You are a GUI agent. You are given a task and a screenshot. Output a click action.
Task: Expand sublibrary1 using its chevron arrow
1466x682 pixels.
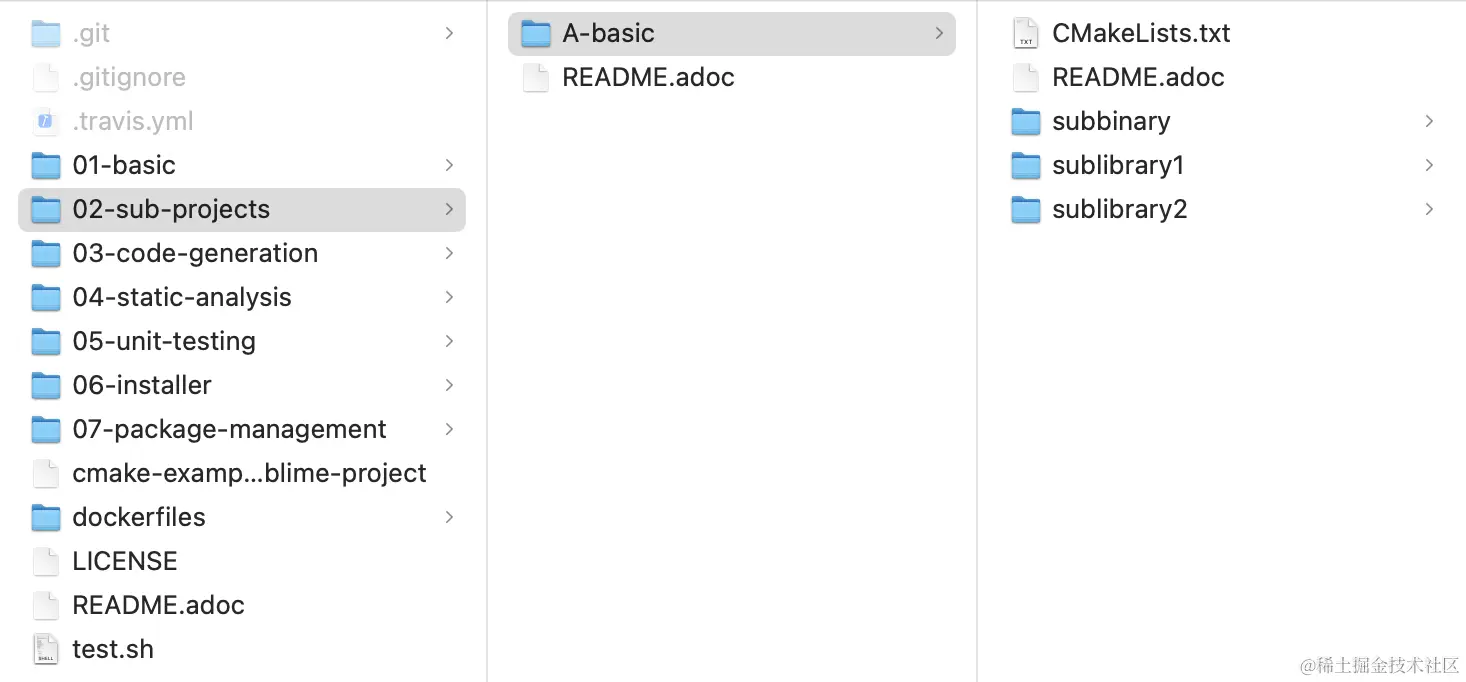click(1429, 165)
